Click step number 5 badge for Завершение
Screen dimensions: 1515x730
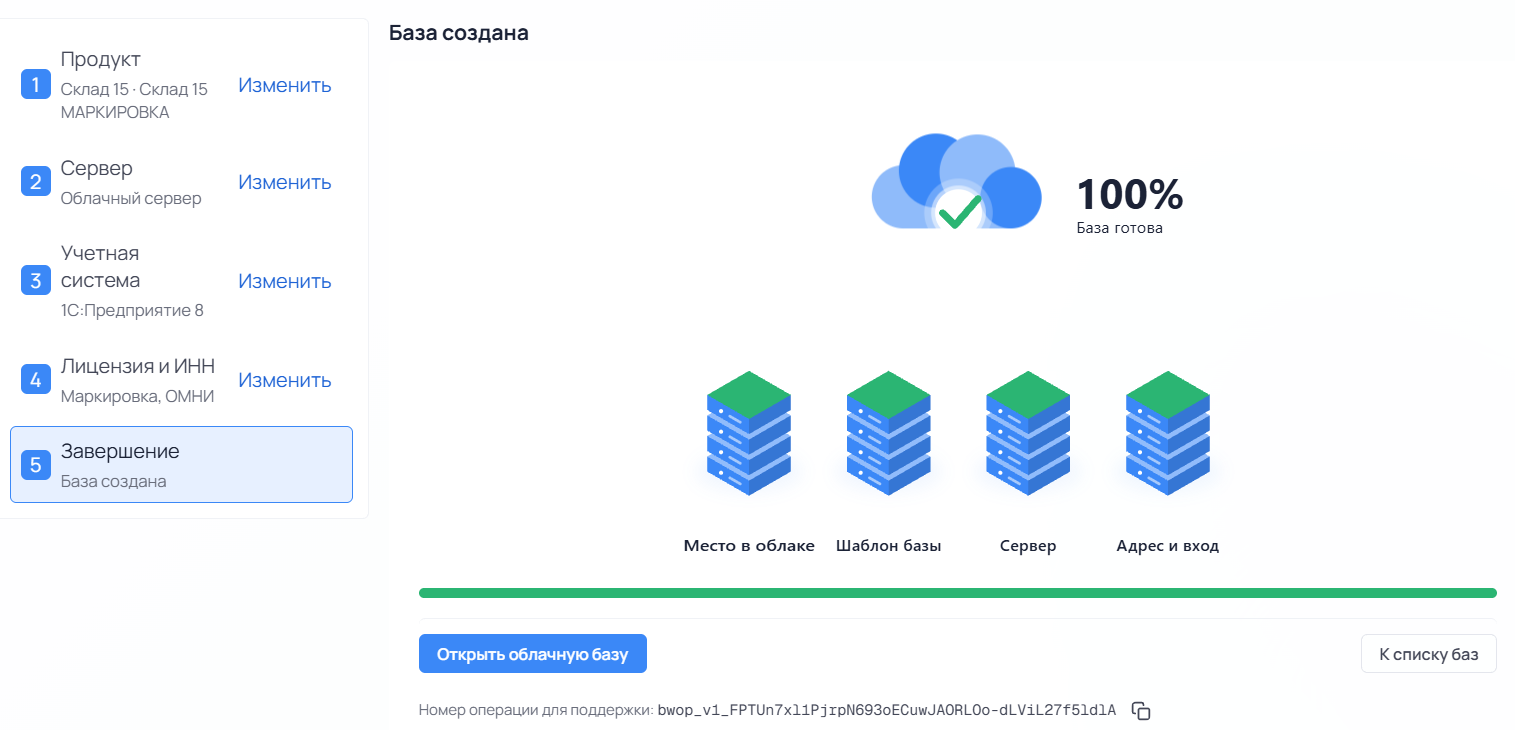click(x=36, y=465)
